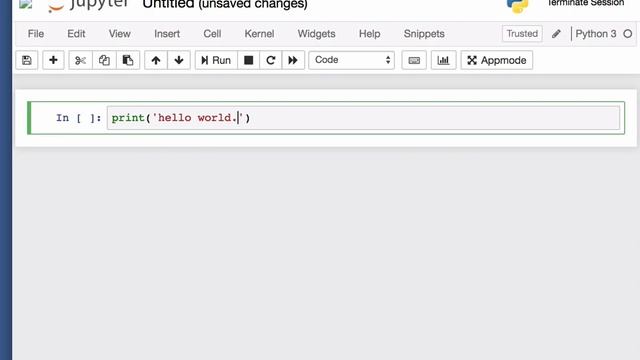Open the Help menu
The height and width of the screenshot is (360, 640).
369,34
